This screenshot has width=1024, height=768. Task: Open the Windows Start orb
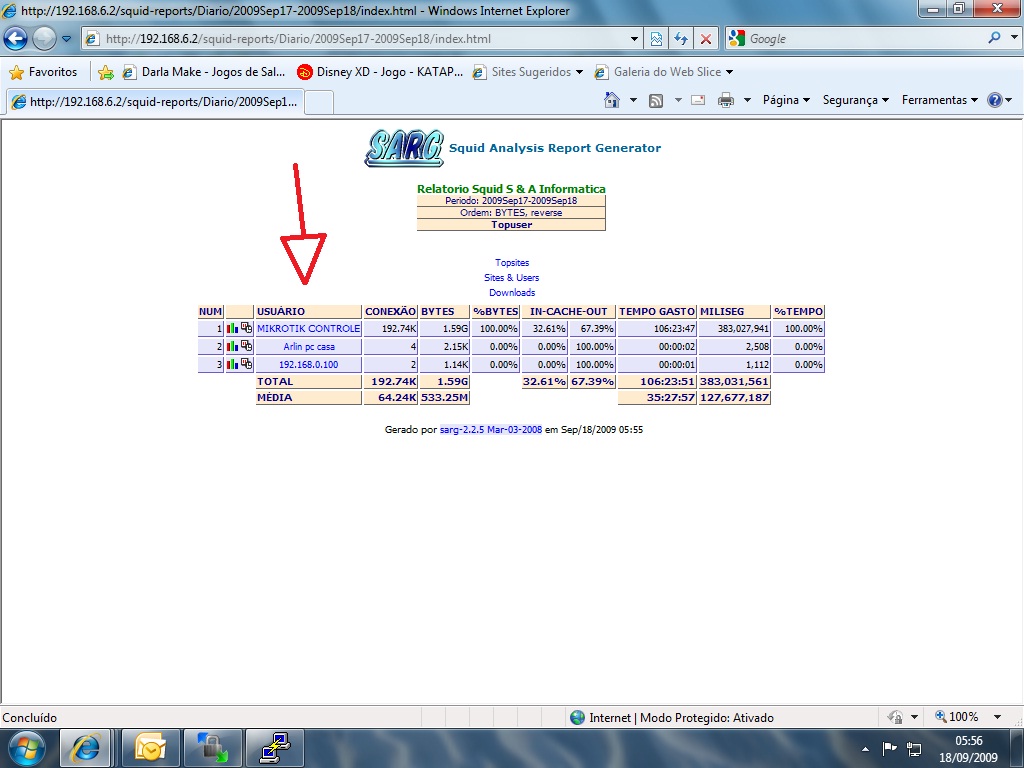[27, 748]
